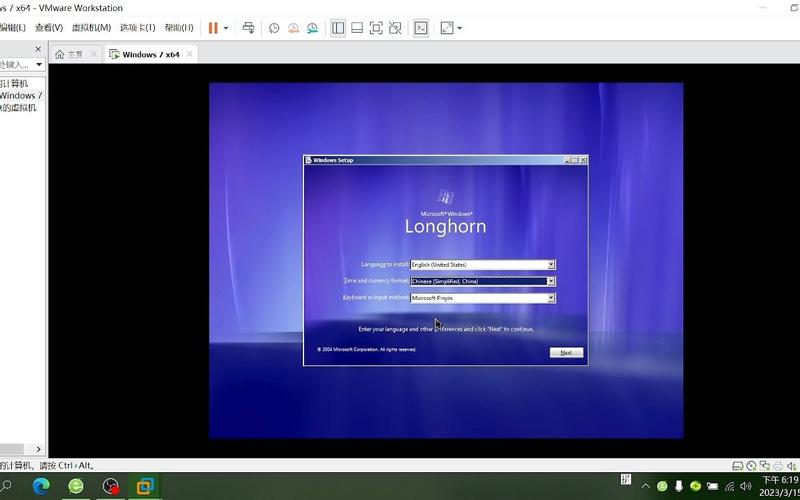Open the 虚拟机(M) menu
The image size is (800, 500).
91,28
